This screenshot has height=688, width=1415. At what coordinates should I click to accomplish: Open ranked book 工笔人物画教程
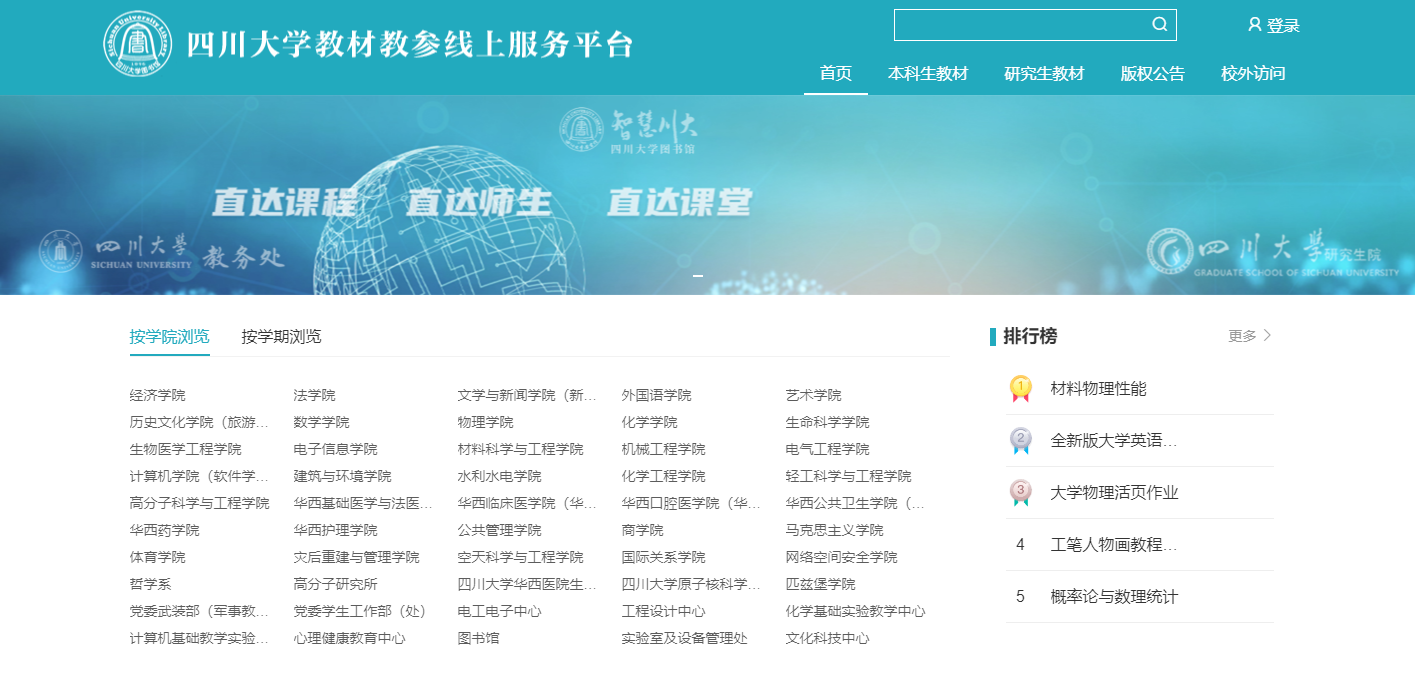click(1114, 545)
